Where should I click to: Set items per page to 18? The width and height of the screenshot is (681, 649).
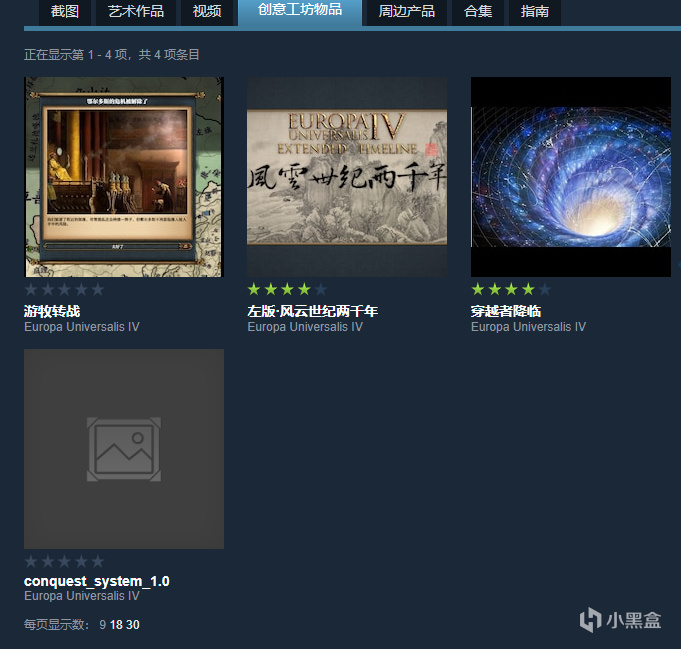pos(116,625)
